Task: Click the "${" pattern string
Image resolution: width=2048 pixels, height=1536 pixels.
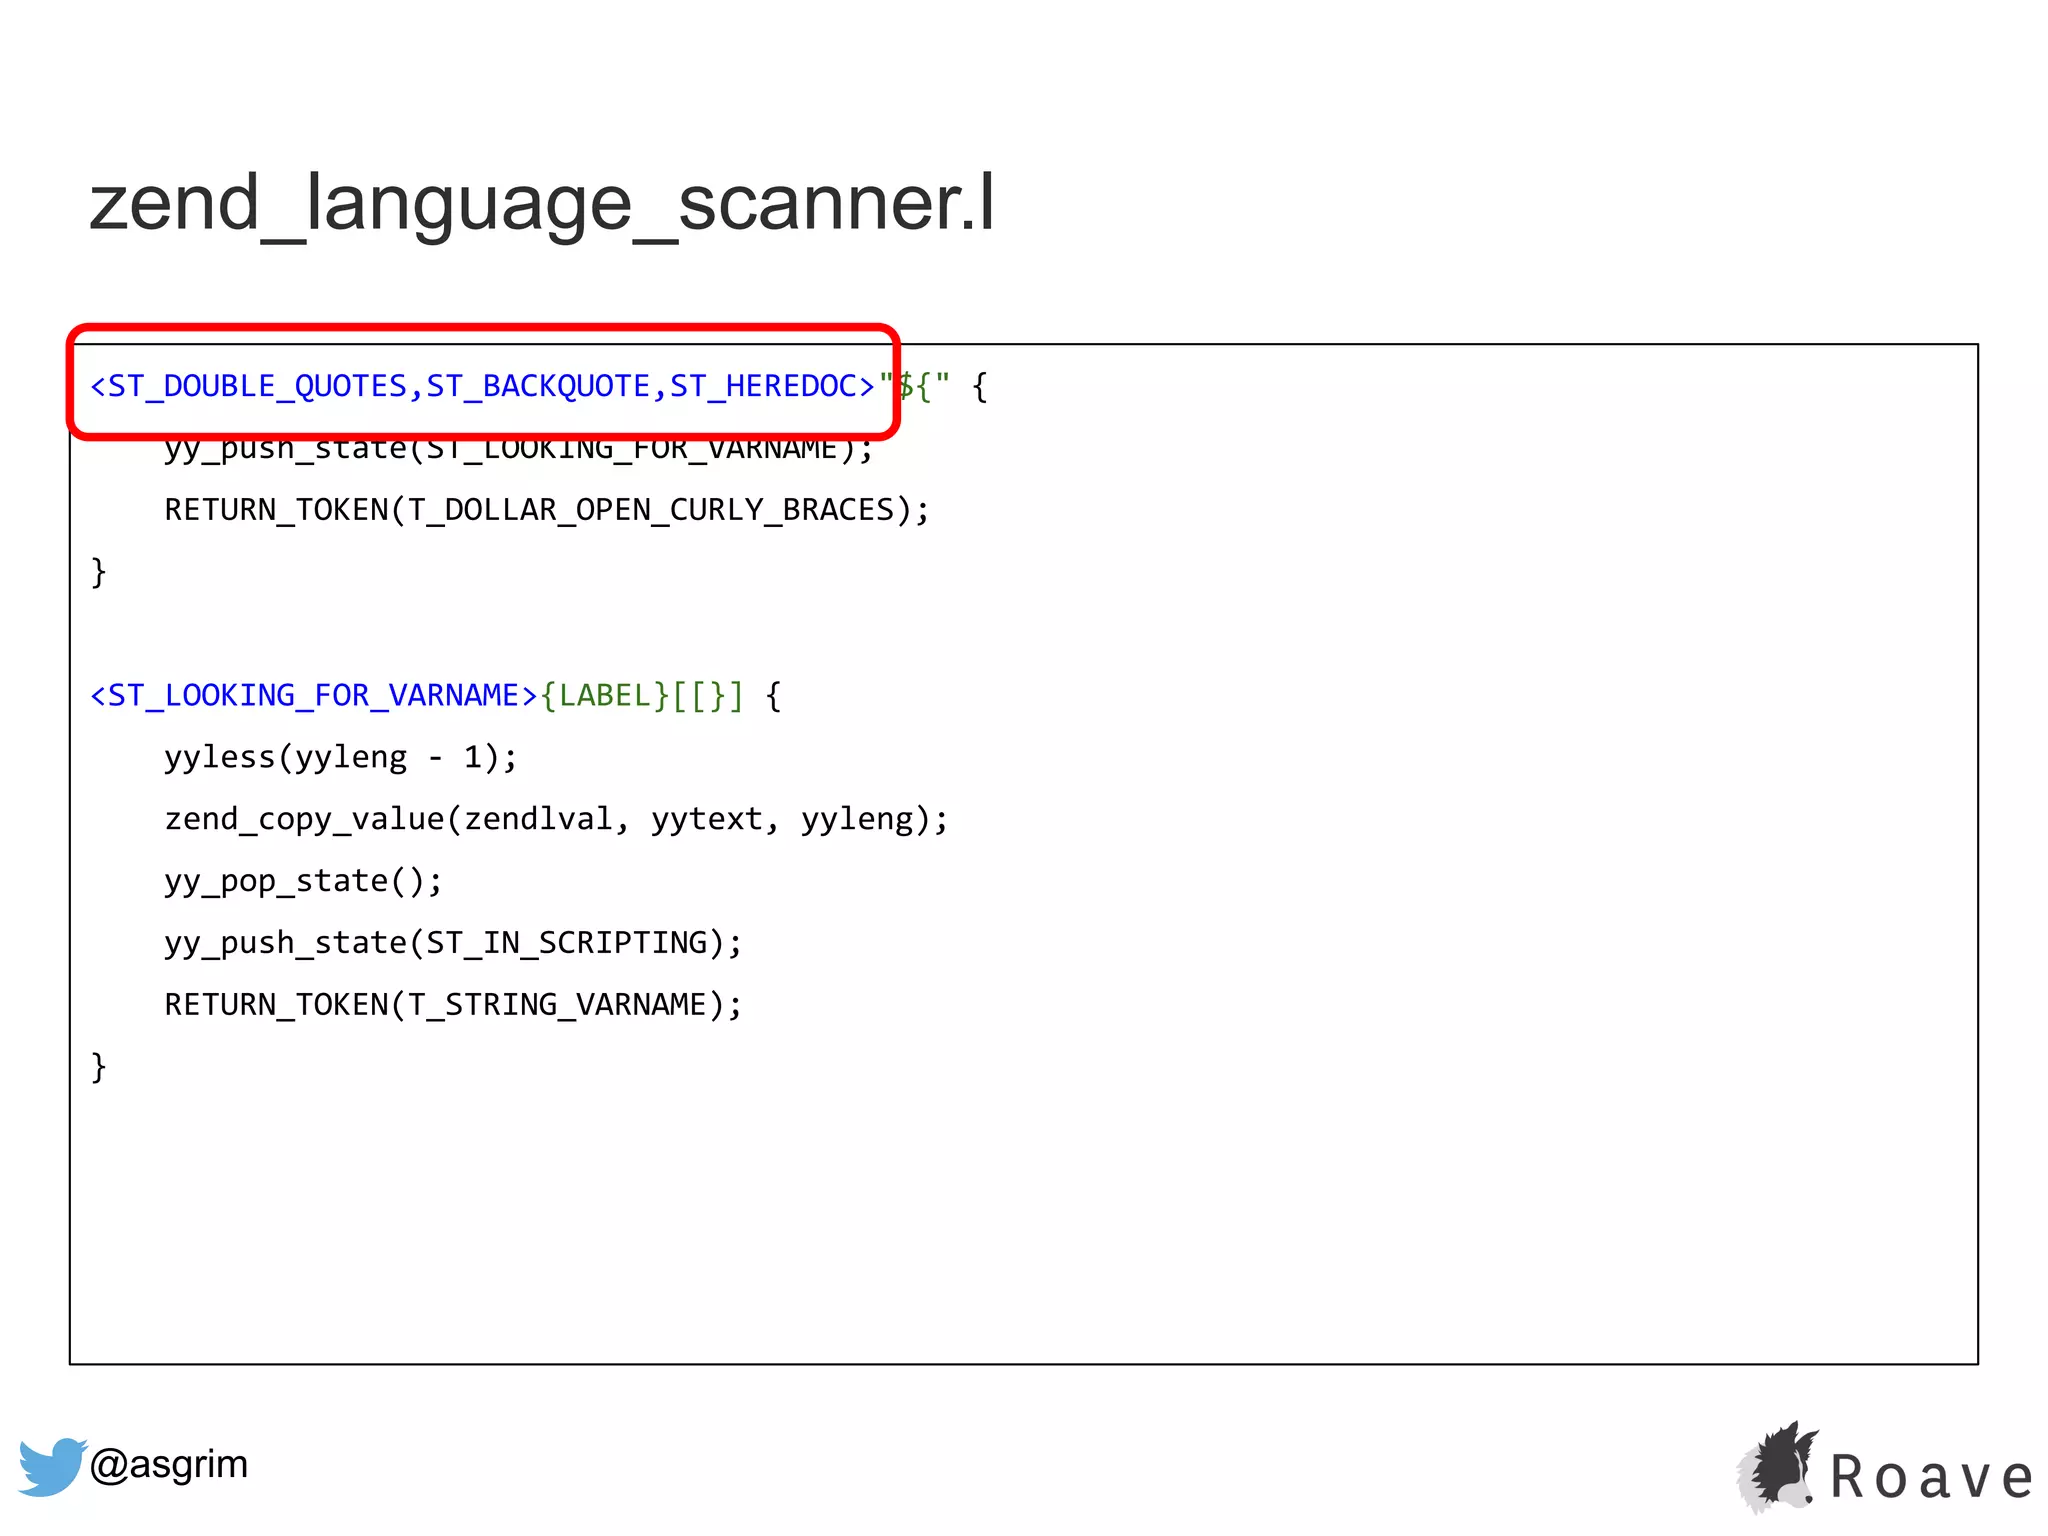Action: (915, 386)
